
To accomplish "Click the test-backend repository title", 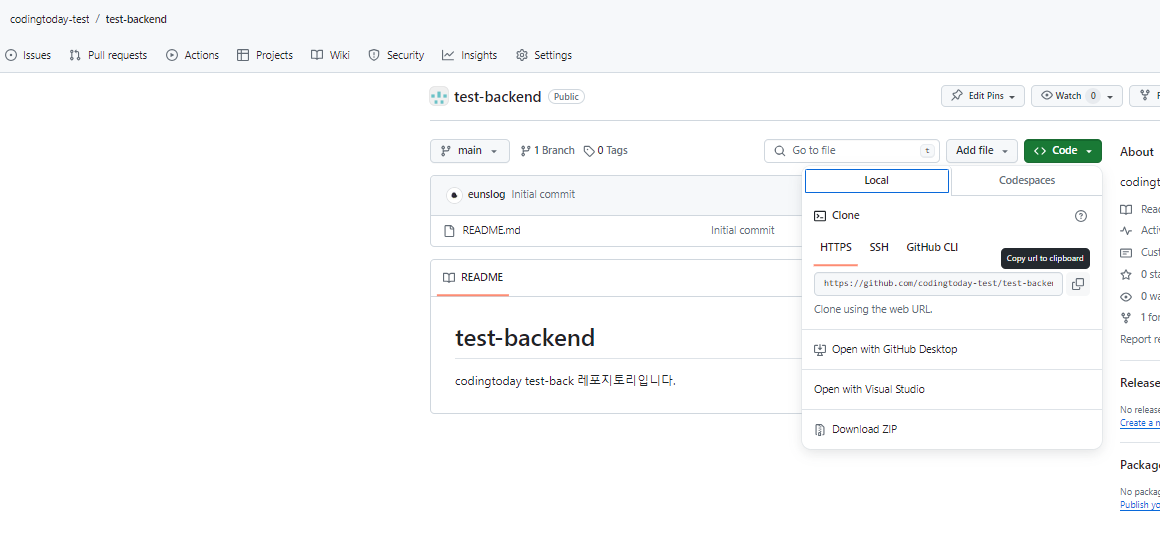I will (x=498, y=97).
